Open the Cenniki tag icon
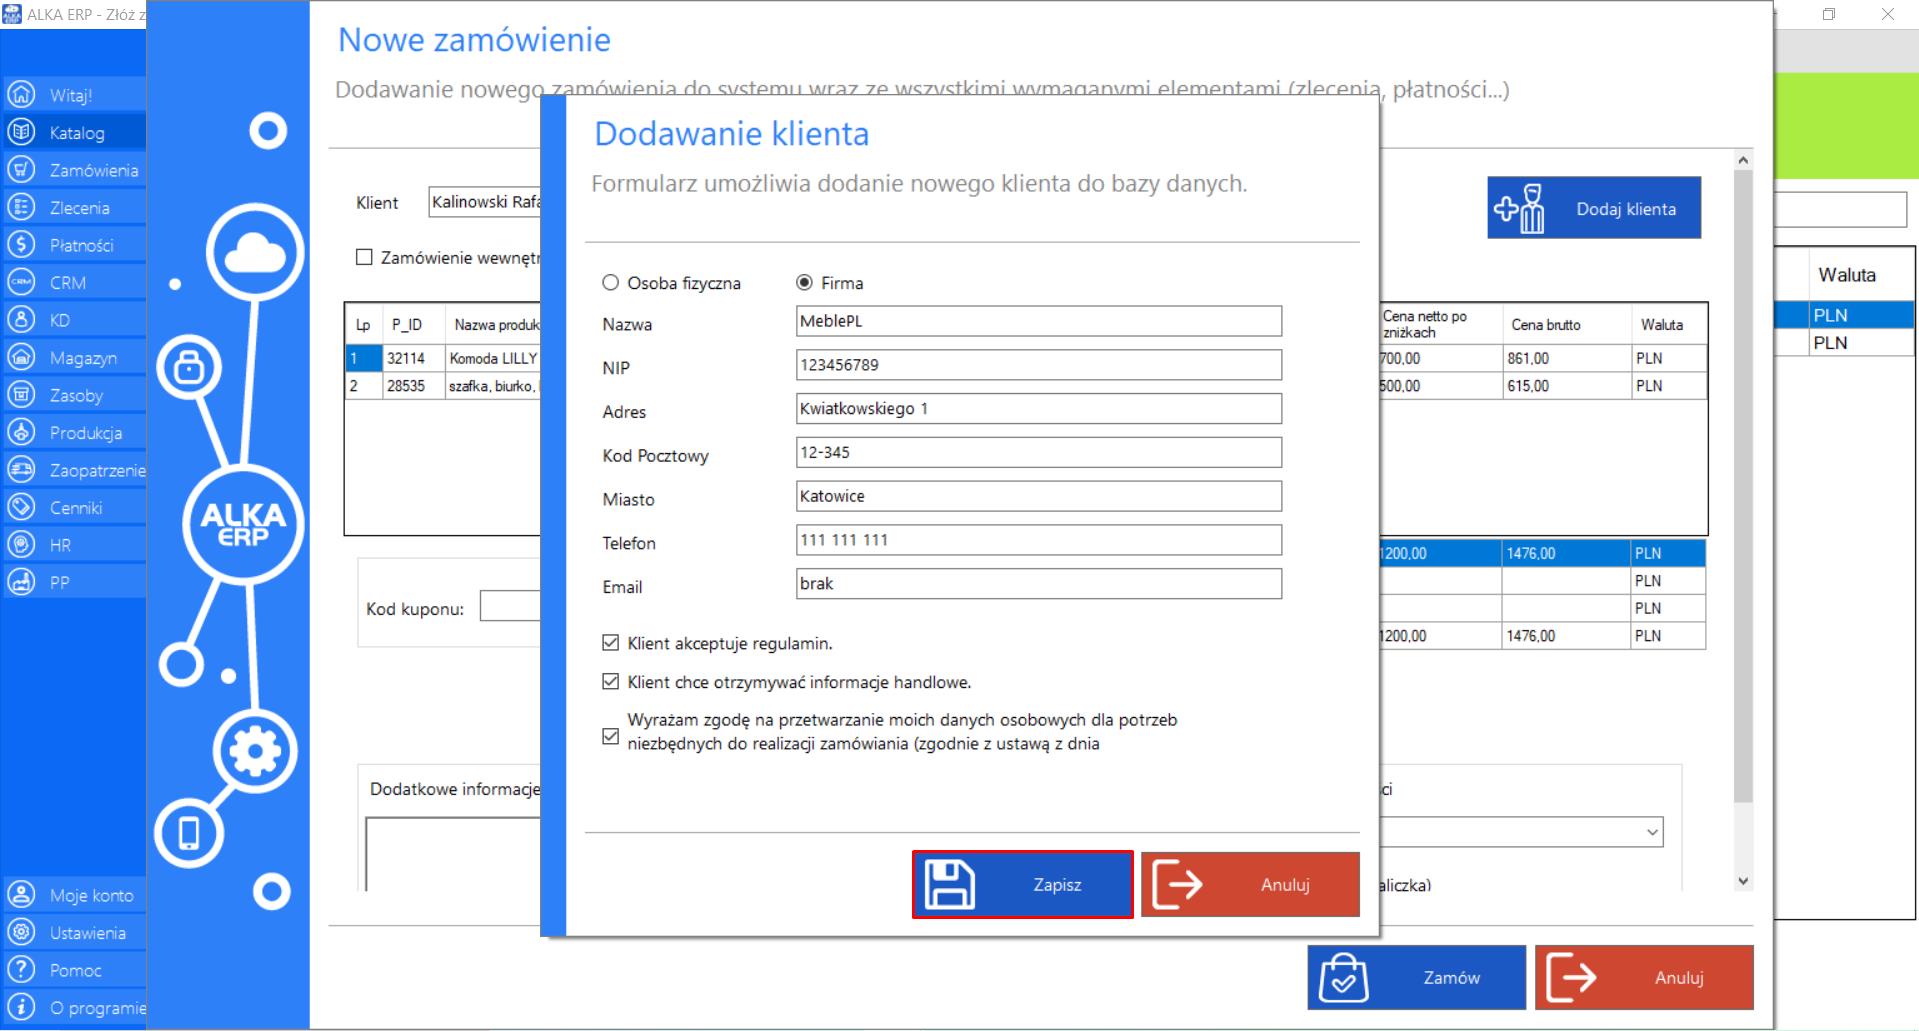1919x1031 pixels. click(21, 507)
